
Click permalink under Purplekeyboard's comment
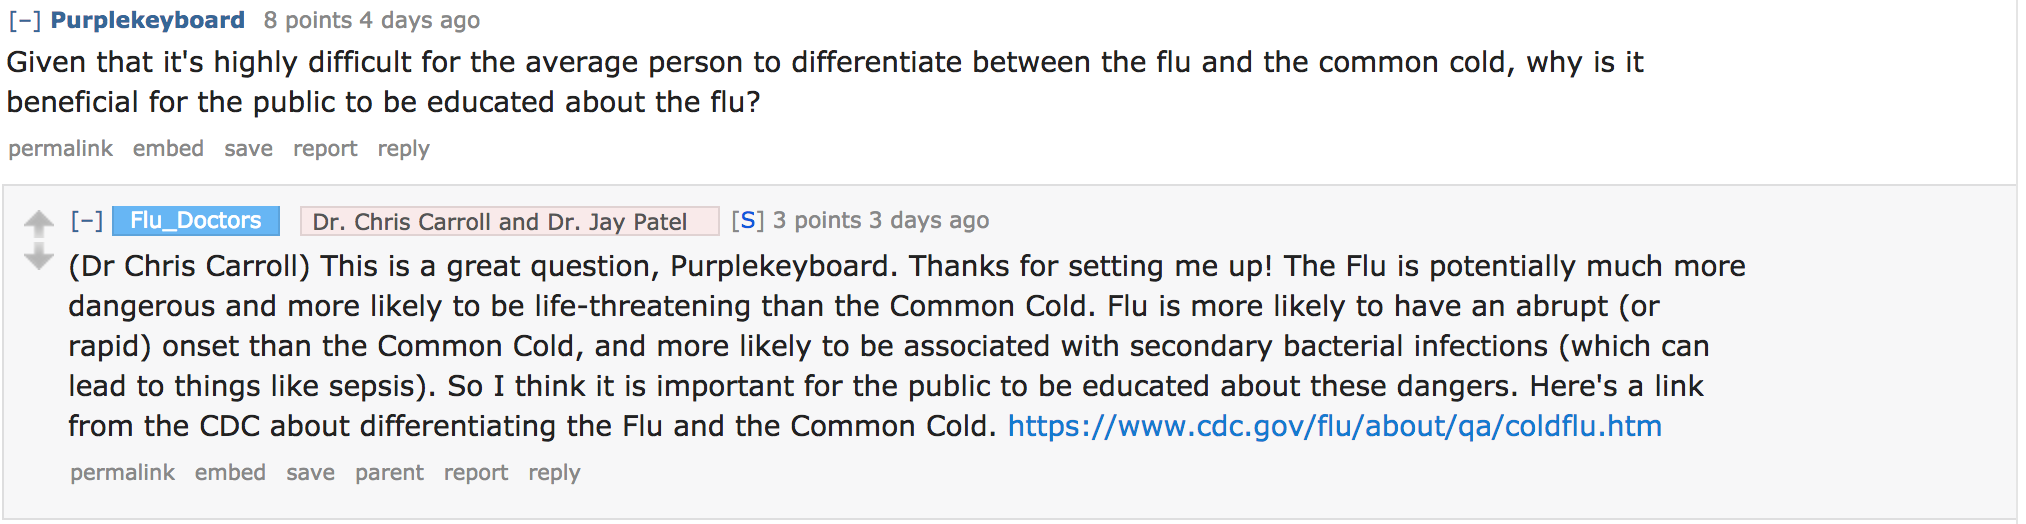[60, 148]
